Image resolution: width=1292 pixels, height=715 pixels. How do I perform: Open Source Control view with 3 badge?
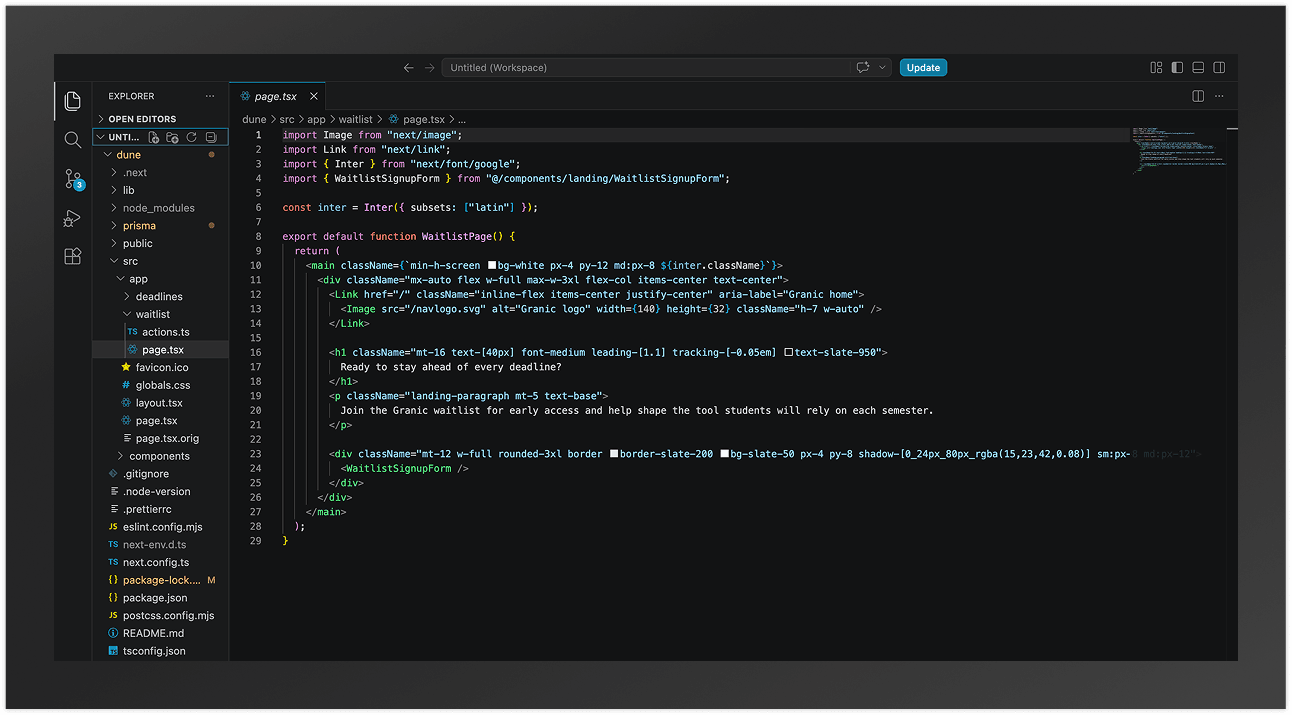tap(73, 179)
